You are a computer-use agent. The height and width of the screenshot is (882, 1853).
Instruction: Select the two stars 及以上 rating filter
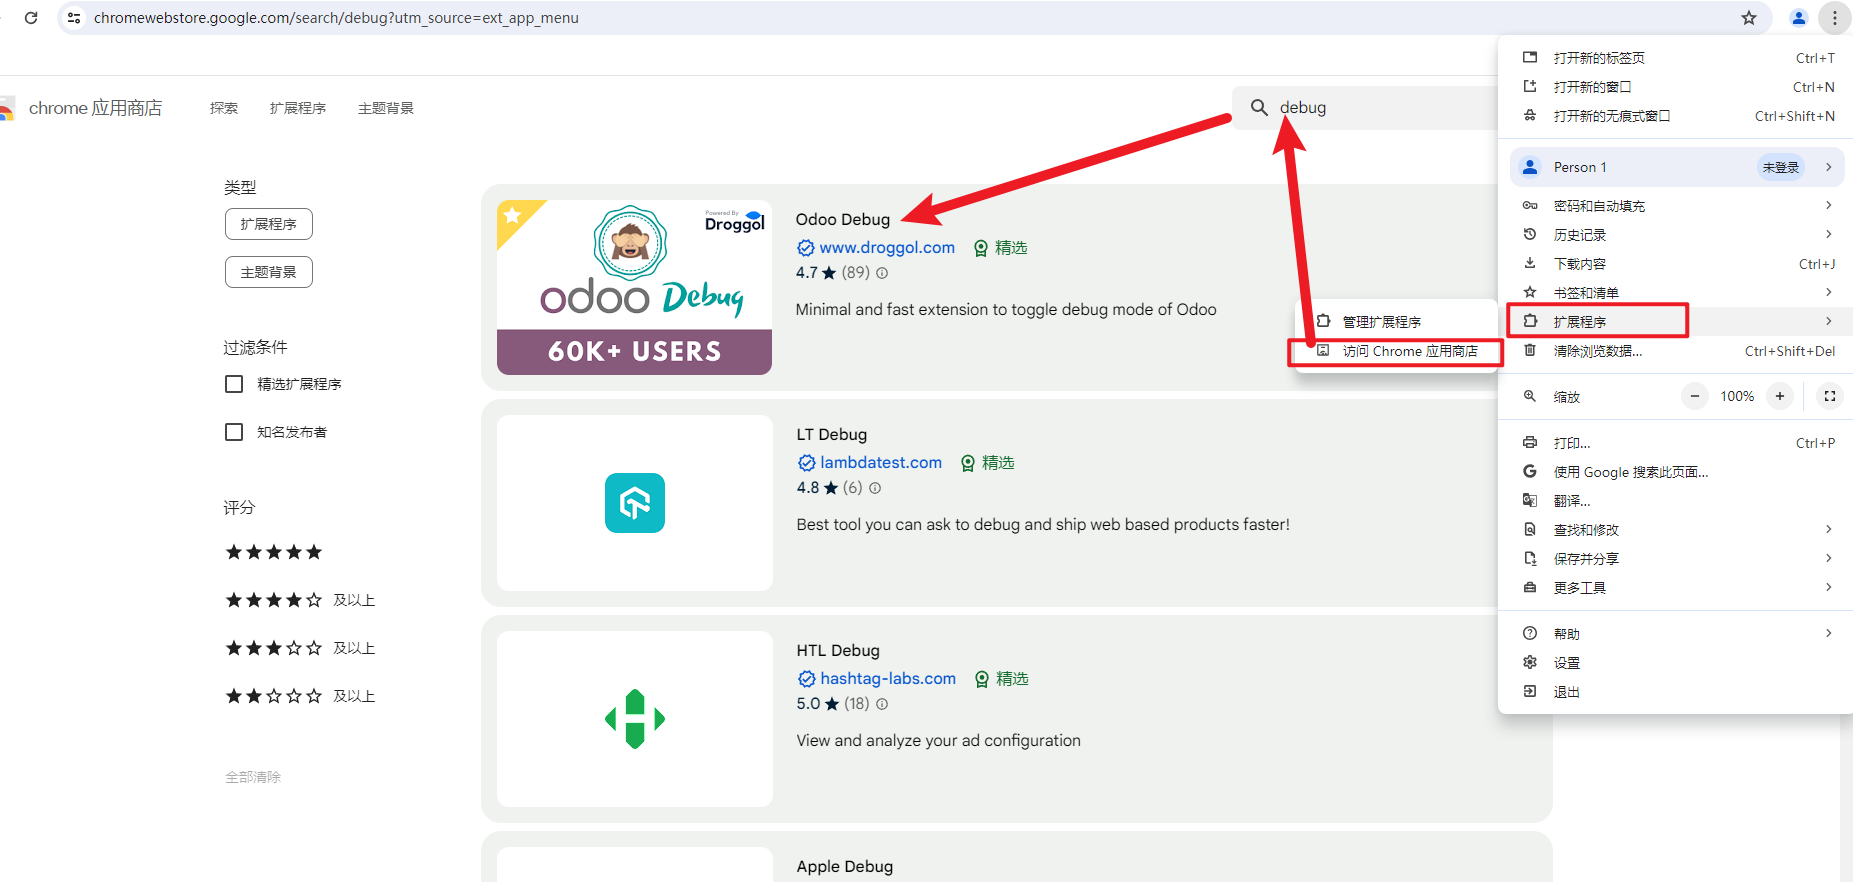click(x=300, y=696)
